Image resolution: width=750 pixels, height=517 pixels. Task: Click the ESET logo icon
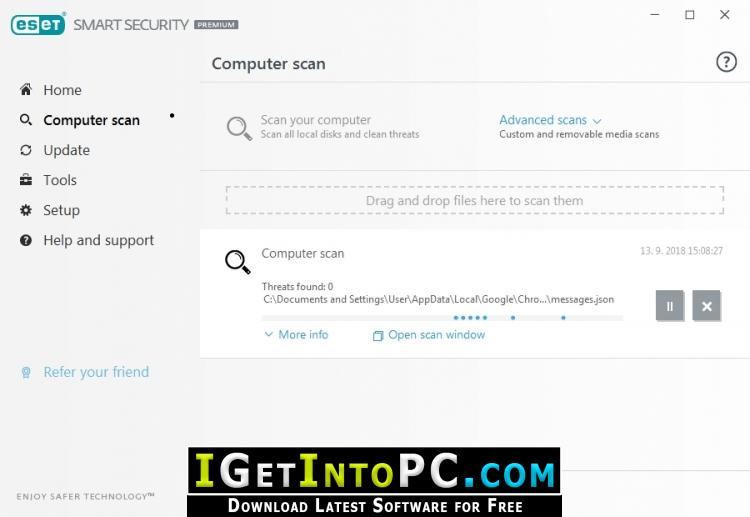click(38, 24)
